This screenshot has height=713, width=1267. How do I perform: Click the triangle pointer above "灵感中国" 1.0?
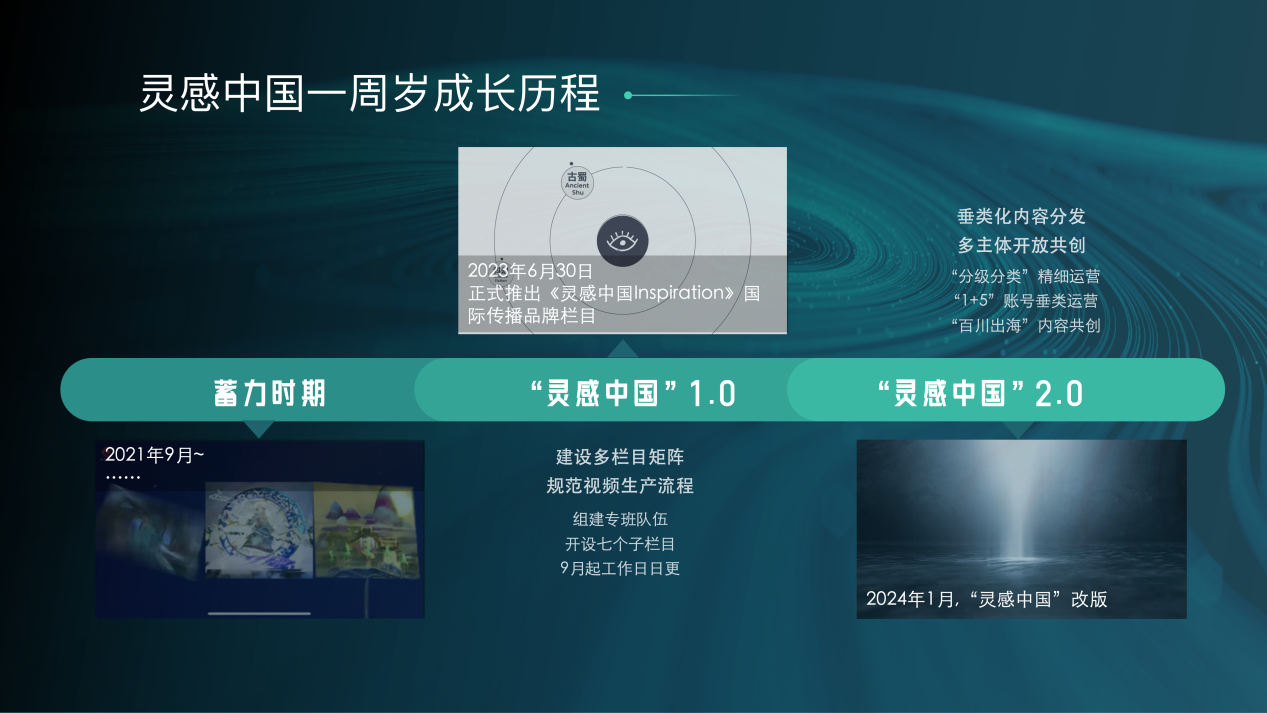623,349
